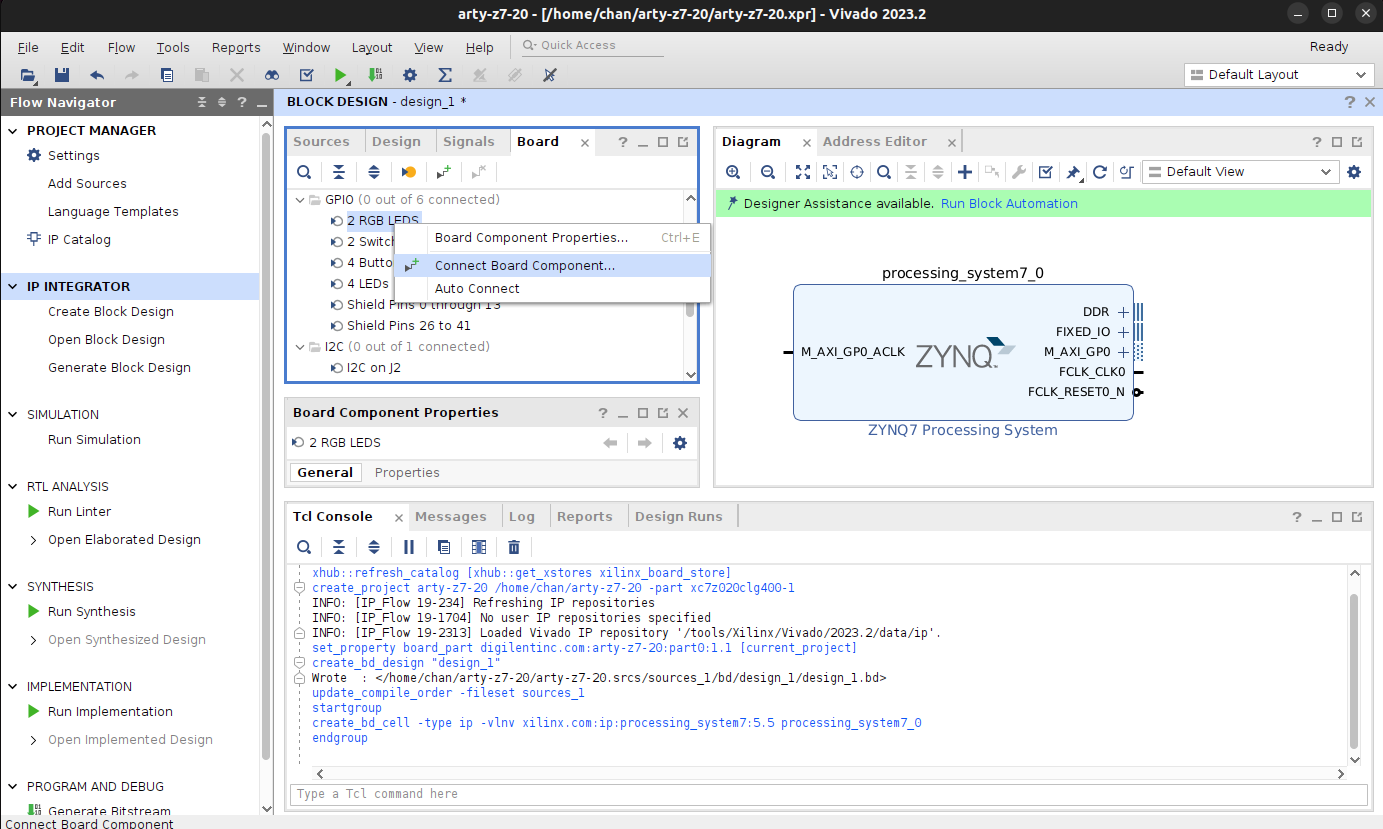Click the green Run play icon in toolbar
Screen dimensions: 1383x829
click(341, 75)
